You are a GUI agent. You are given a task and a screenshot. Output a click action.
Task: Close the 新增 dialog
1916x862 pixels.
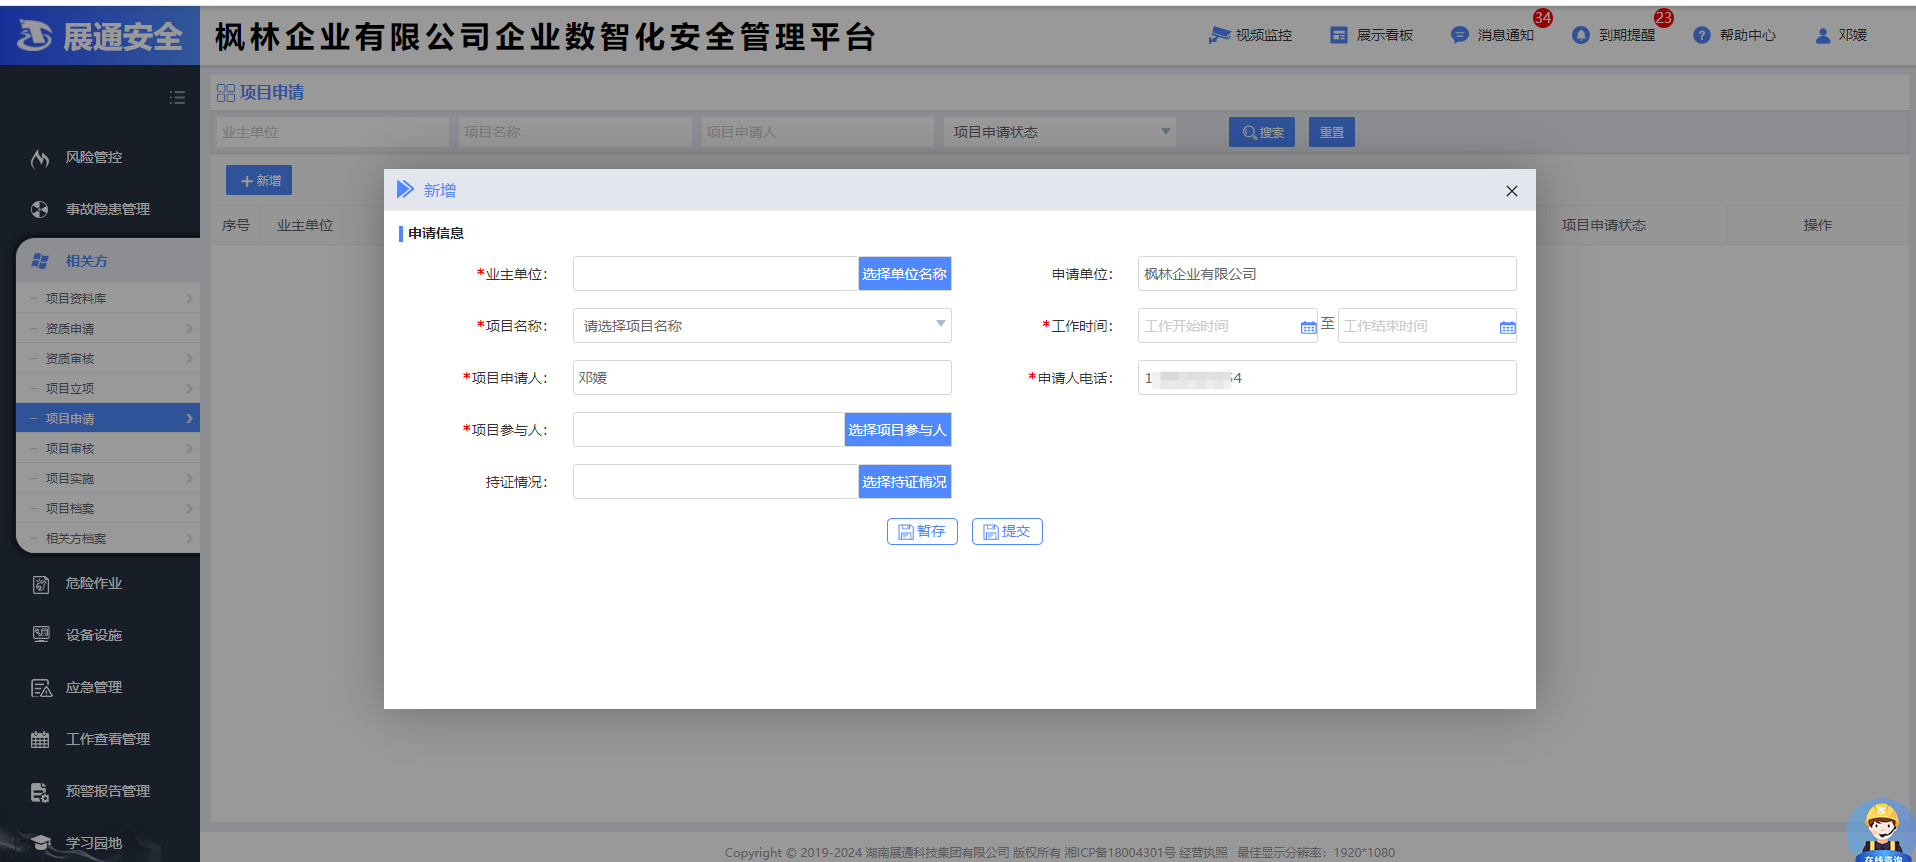1511,191
